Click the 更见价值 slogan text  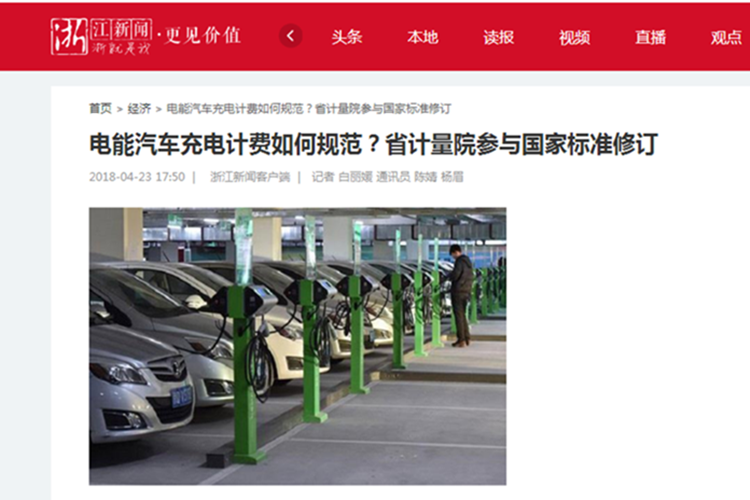(202, 35)
